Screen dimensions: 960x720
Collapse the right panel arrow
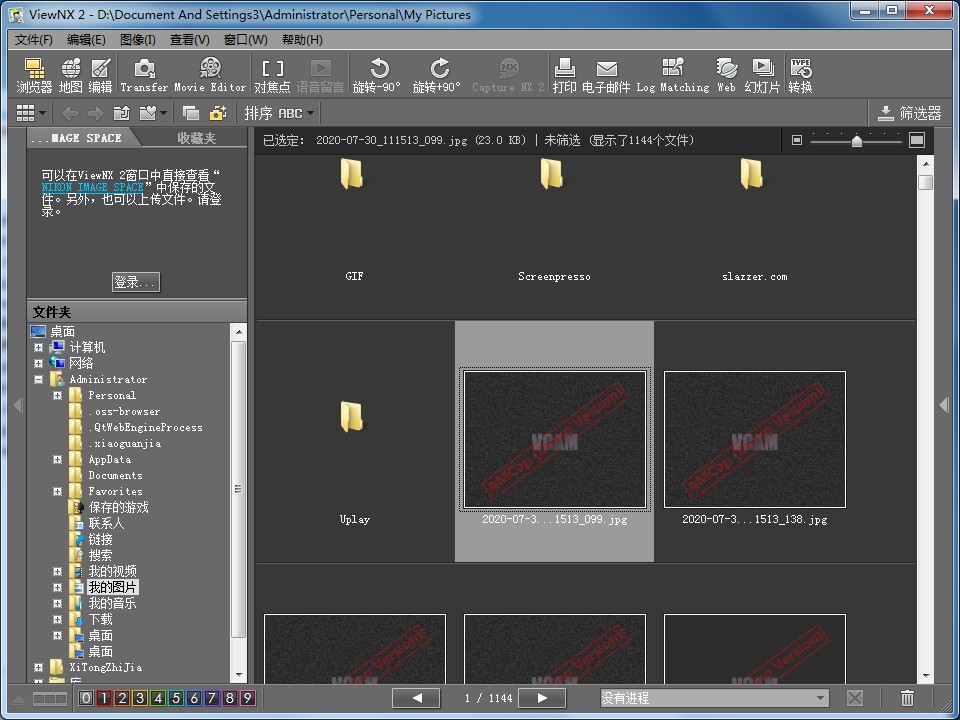click(x=944, y=405)
